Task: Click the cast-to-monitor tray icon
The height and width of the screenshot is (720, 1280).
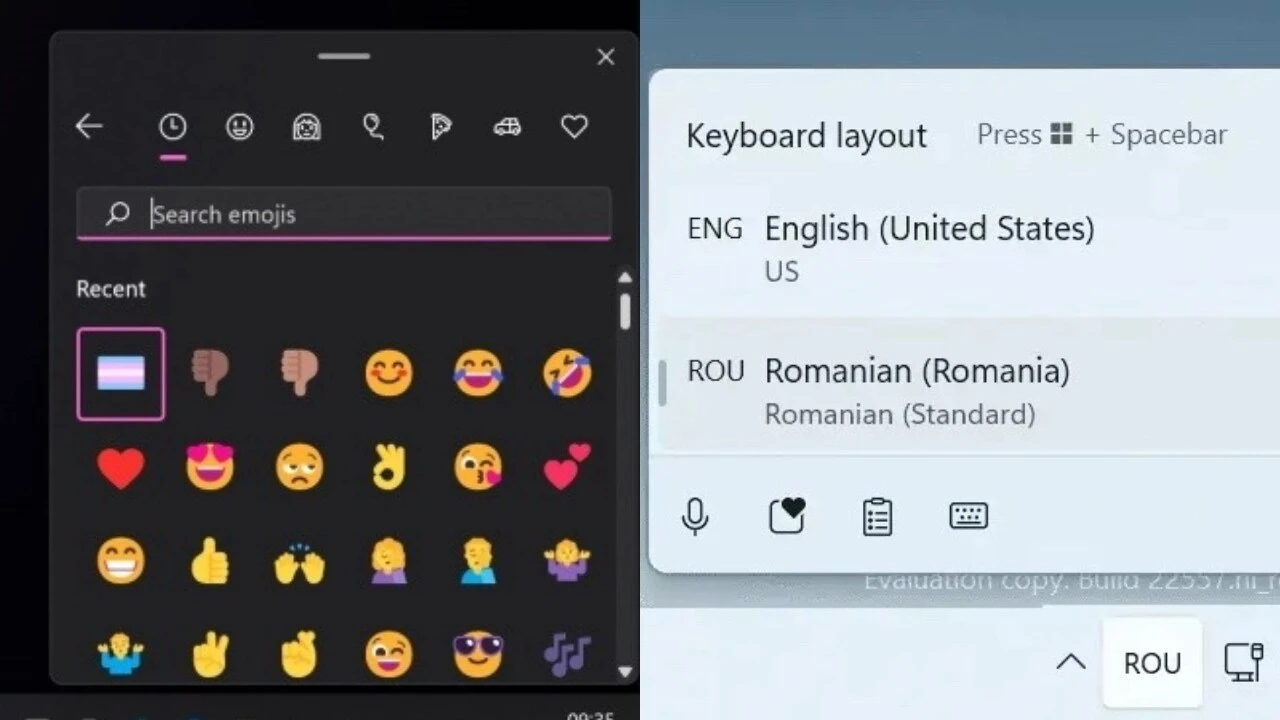Action: 1242,662
